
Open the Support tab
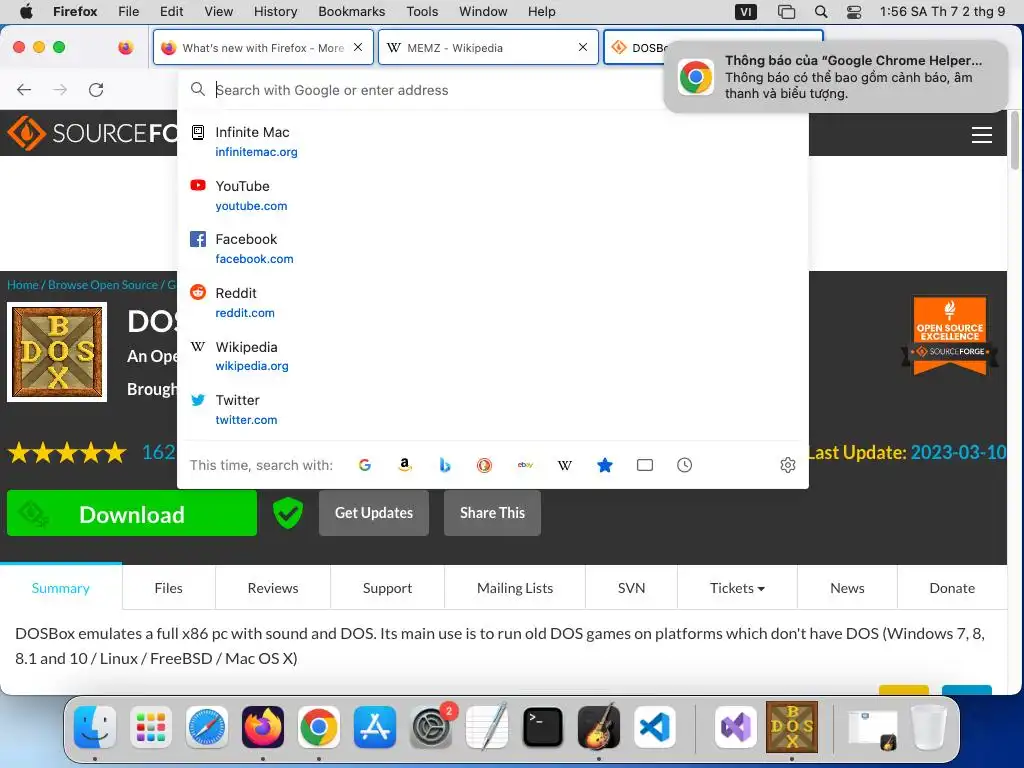pyautogui.click(x=387, y=588)
